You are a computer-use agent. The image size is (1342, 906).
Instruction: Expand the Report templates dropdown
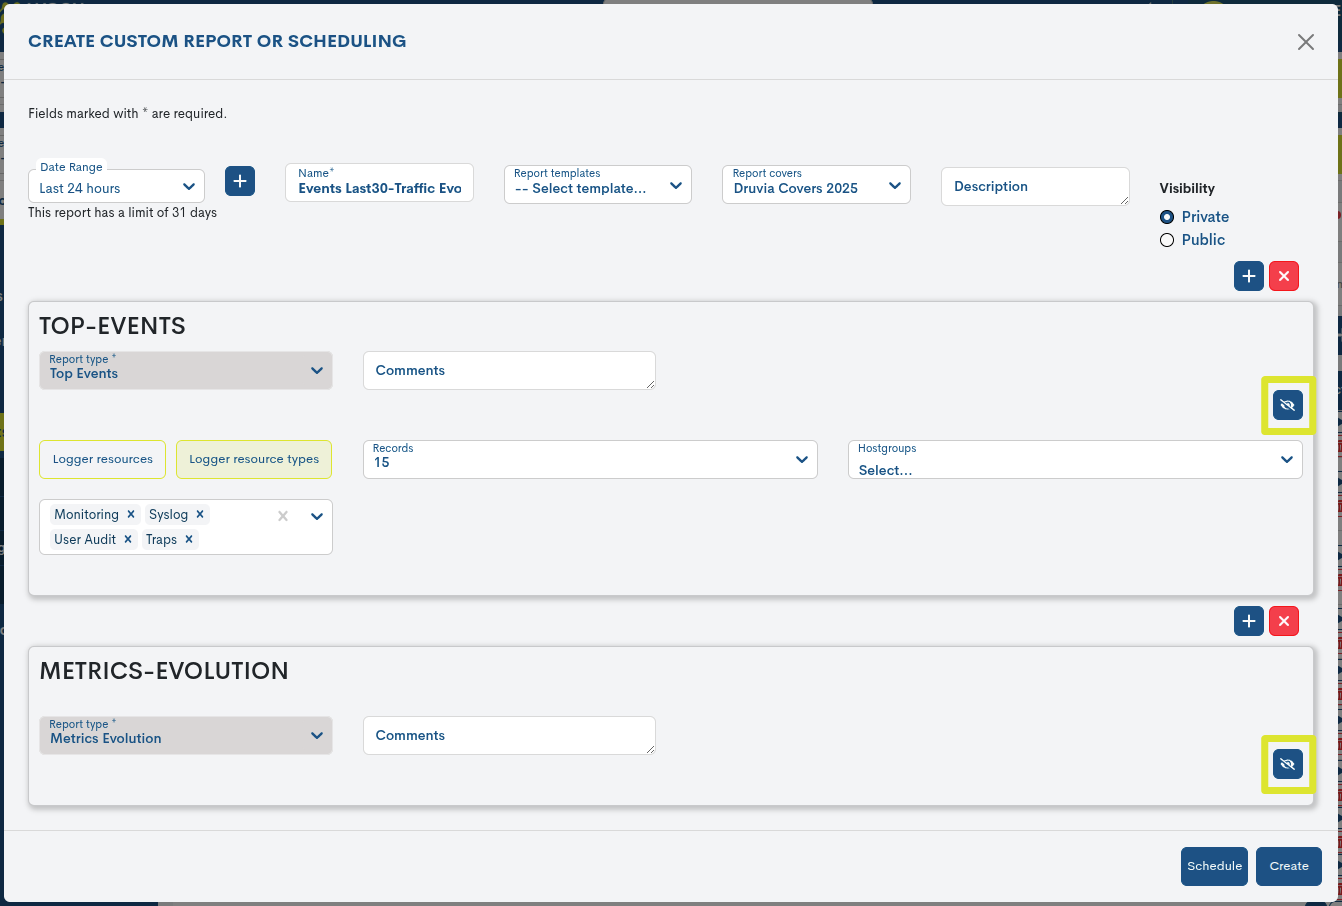(597, 185)
